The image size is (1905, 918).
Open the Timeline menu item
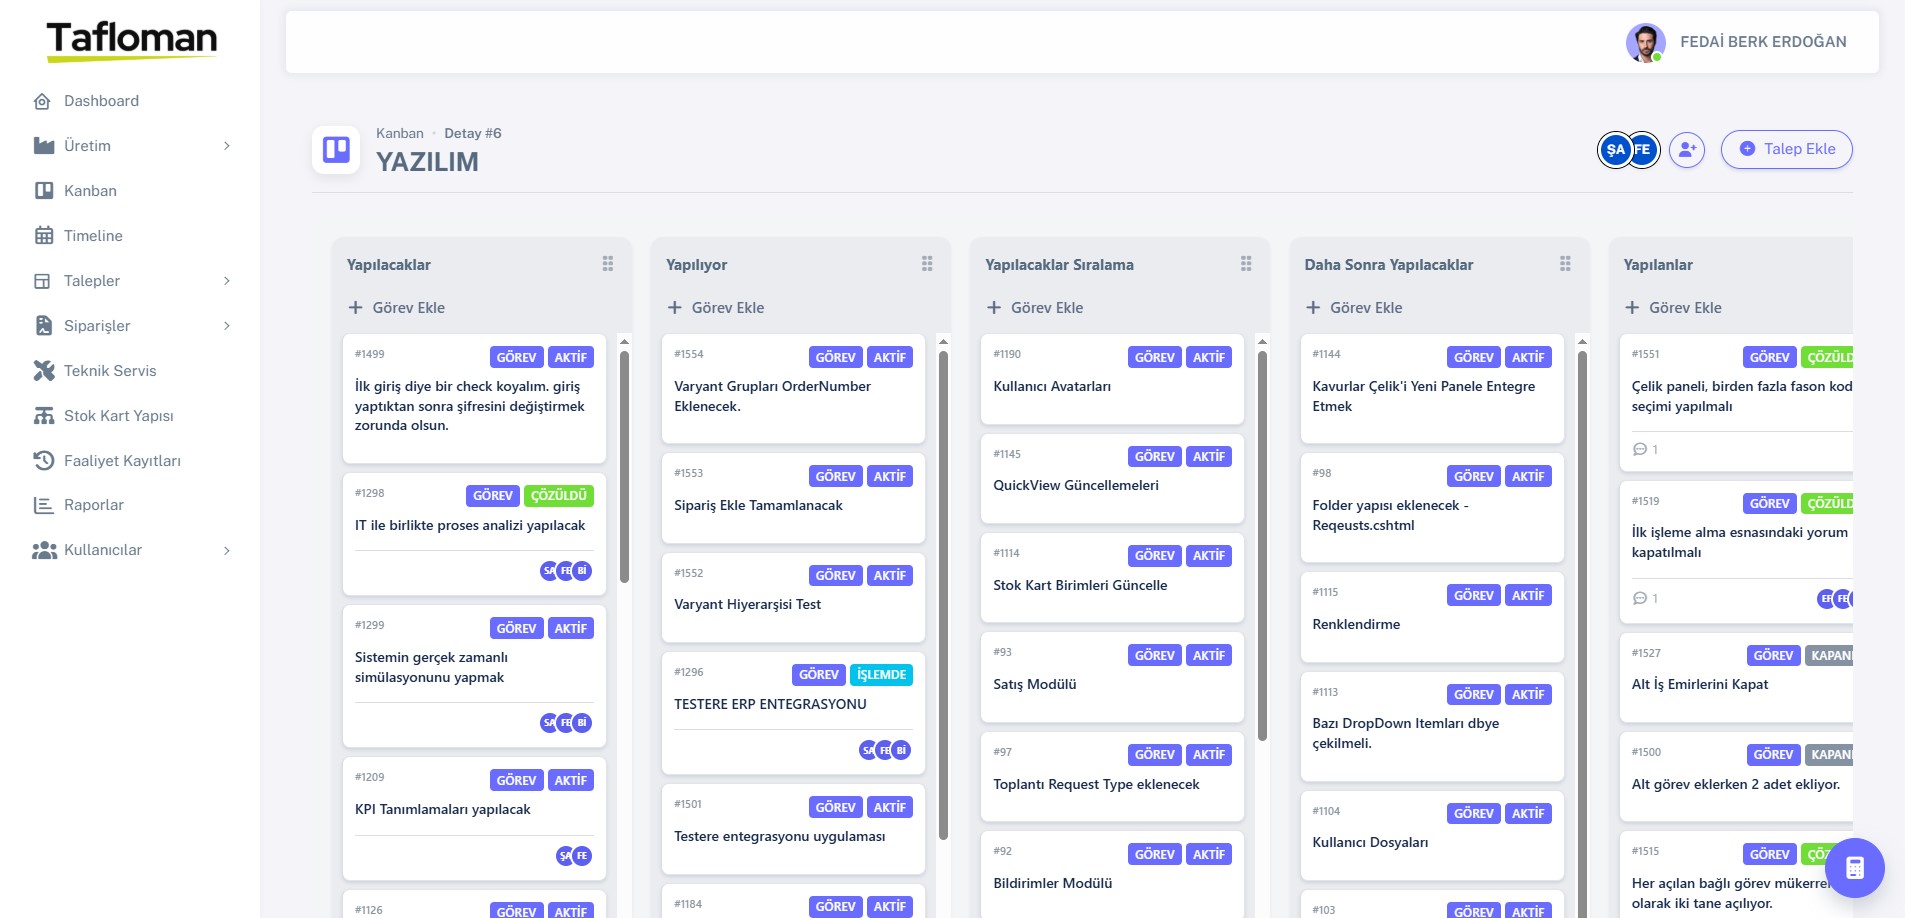[93, 236]
